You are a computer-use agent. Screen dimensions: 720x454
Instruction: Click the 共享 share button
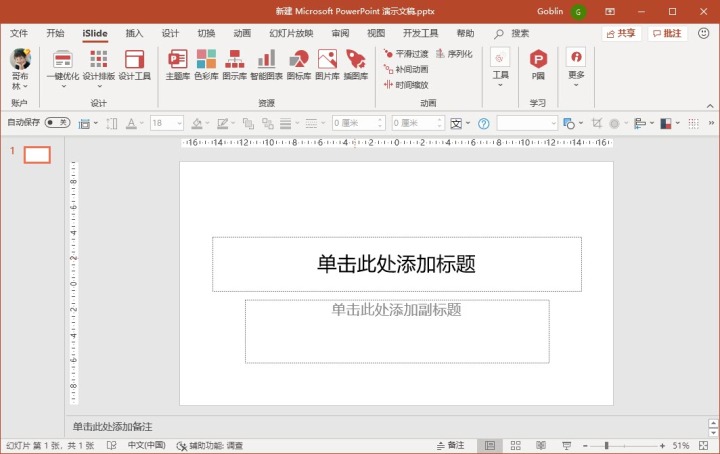(621, 34)
